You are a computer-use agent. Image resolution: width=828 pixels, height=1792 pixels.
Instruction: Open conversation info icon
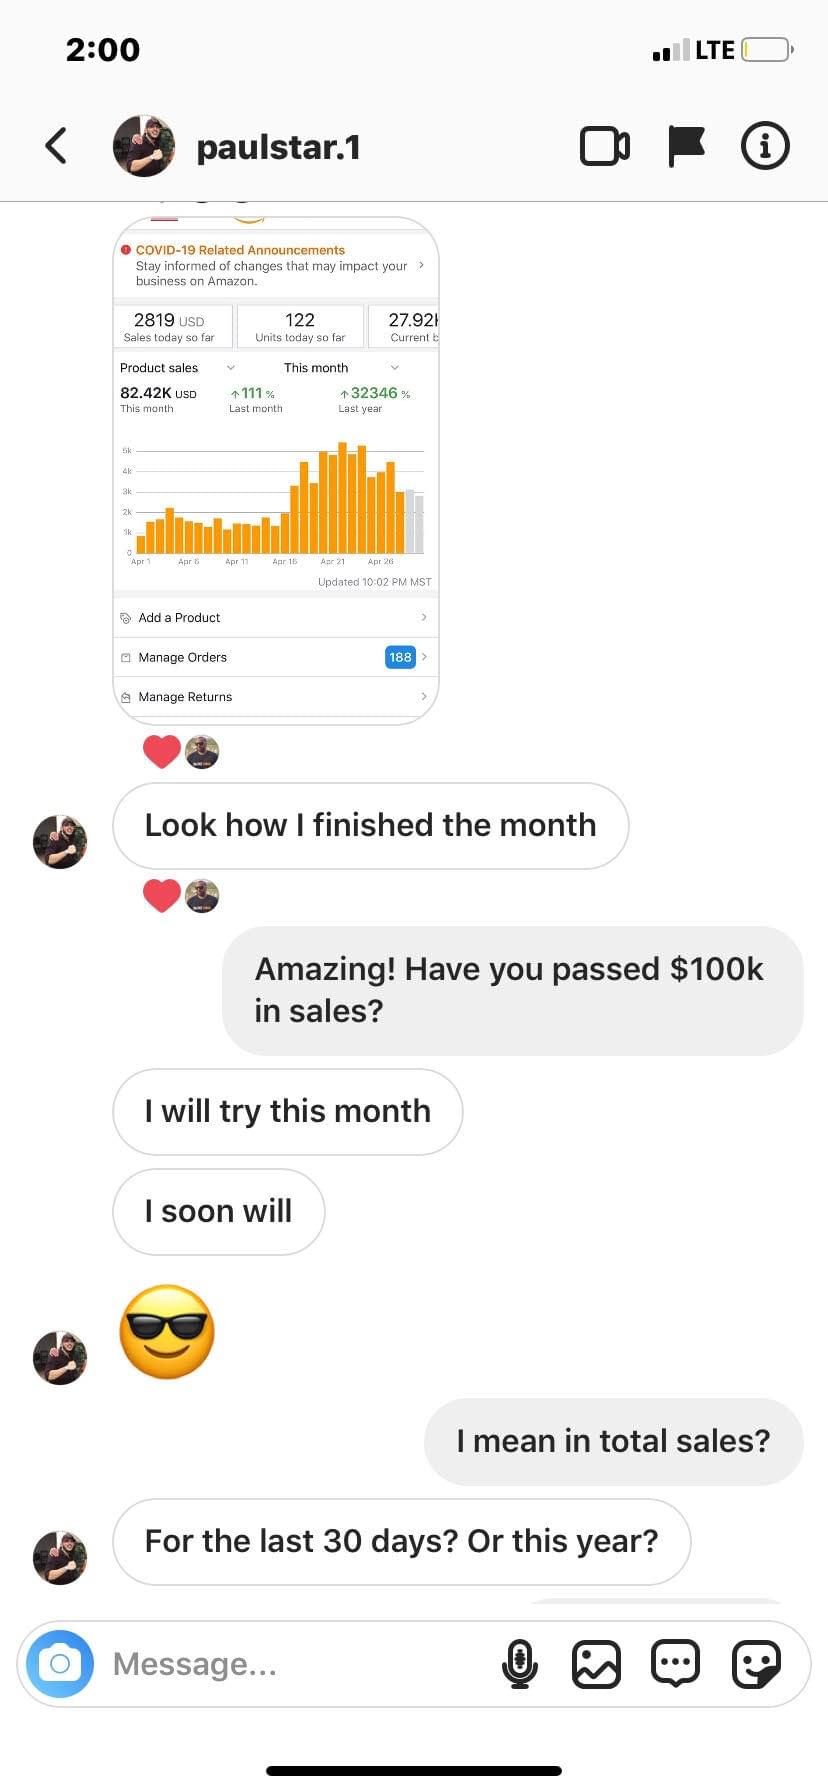click(765, 146)
